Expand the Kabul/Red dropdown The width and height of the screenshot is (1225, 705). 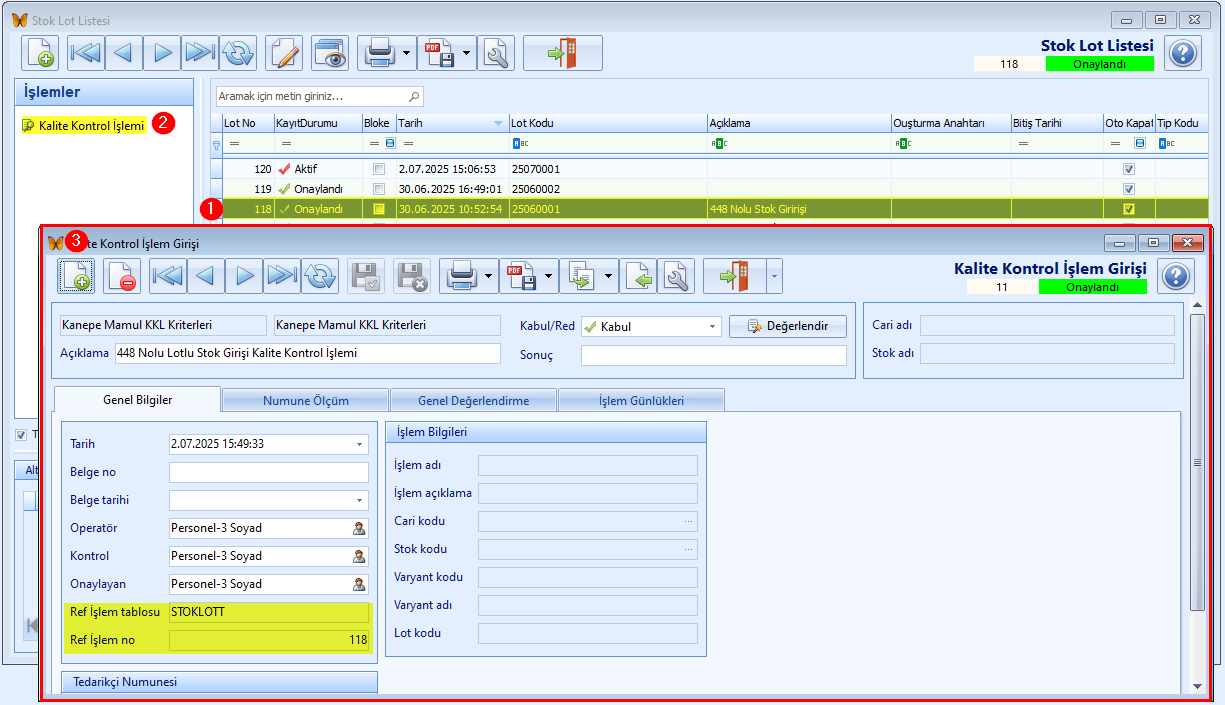point(713,326)
